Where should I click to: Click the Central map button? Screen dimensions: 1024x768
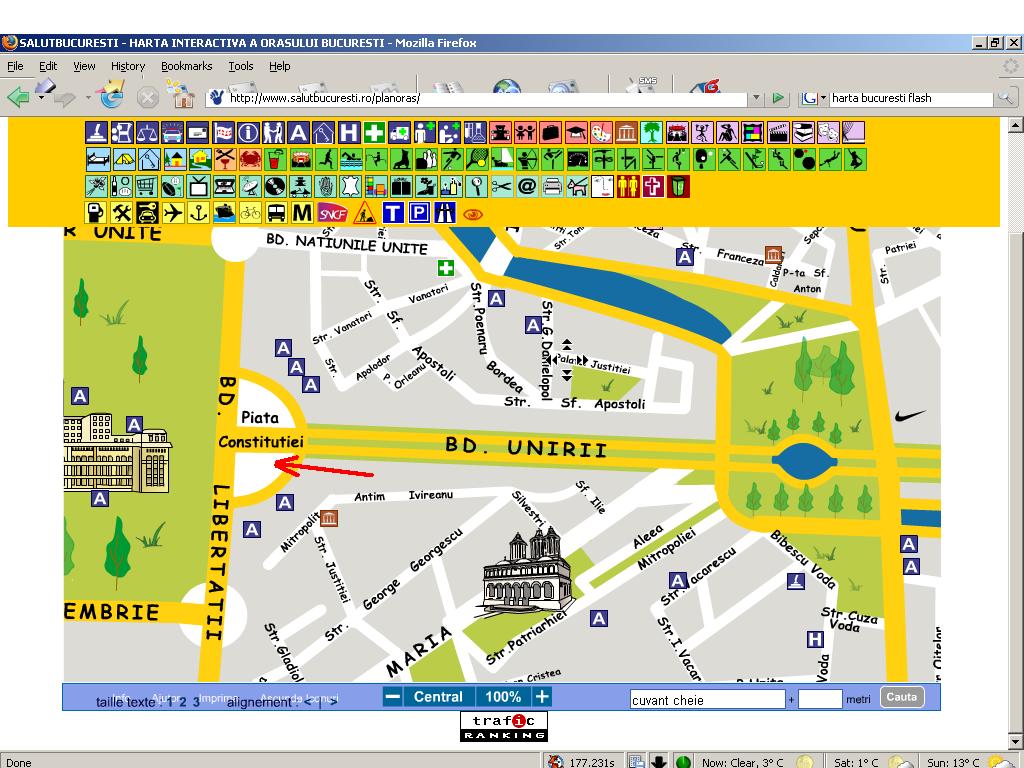(438, 697)
